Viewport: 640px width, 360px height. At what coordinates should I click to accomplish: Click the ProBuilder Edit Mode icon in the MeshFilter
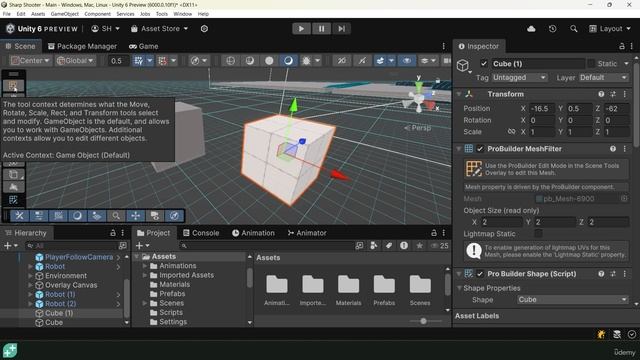474,169
